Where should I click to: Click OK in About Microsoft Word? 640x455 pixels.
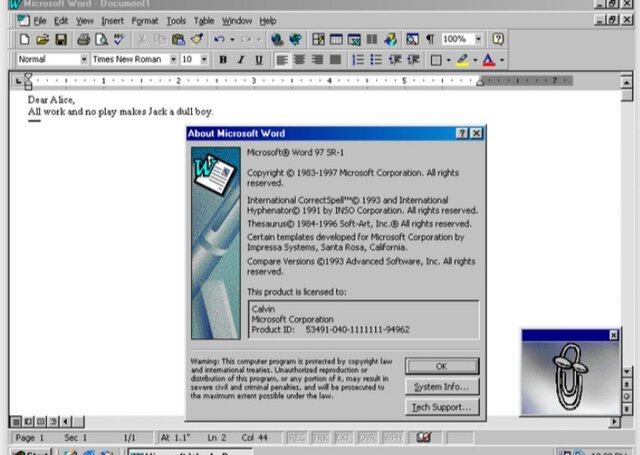[442, 366]
